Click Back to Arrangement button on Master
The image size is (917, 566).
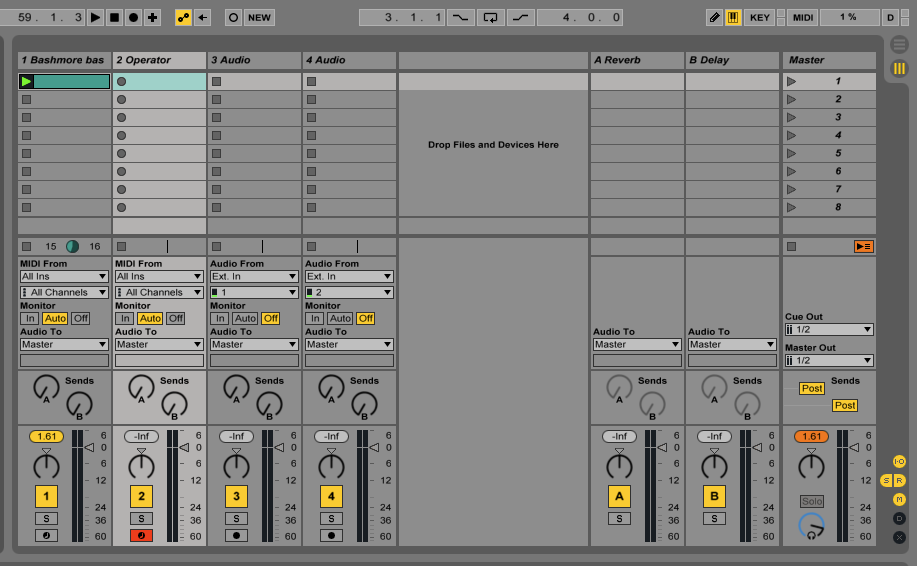click(x=863, y=246)
